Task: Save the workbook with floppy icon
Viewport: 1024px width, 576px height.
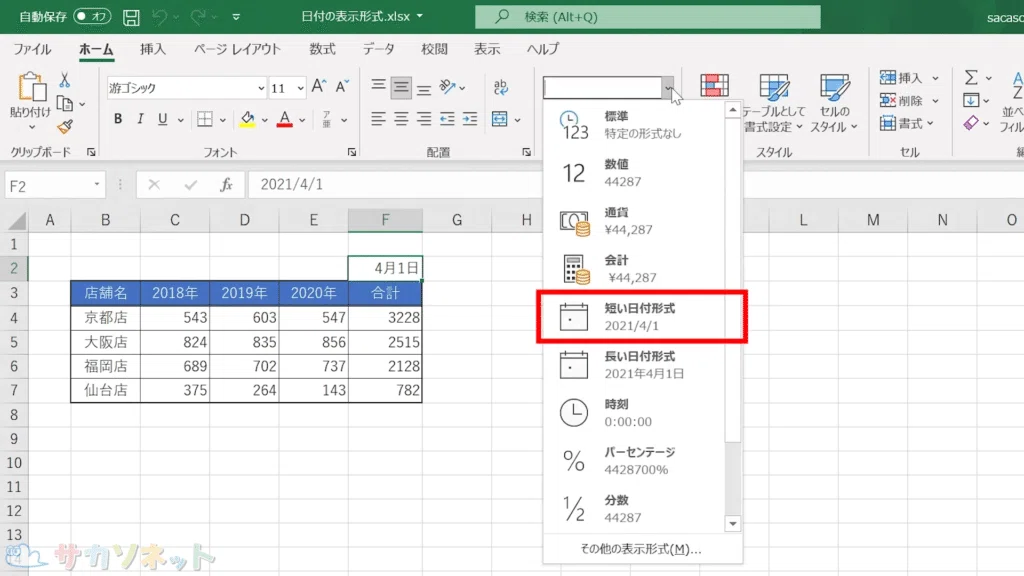Action: (131, 17)
